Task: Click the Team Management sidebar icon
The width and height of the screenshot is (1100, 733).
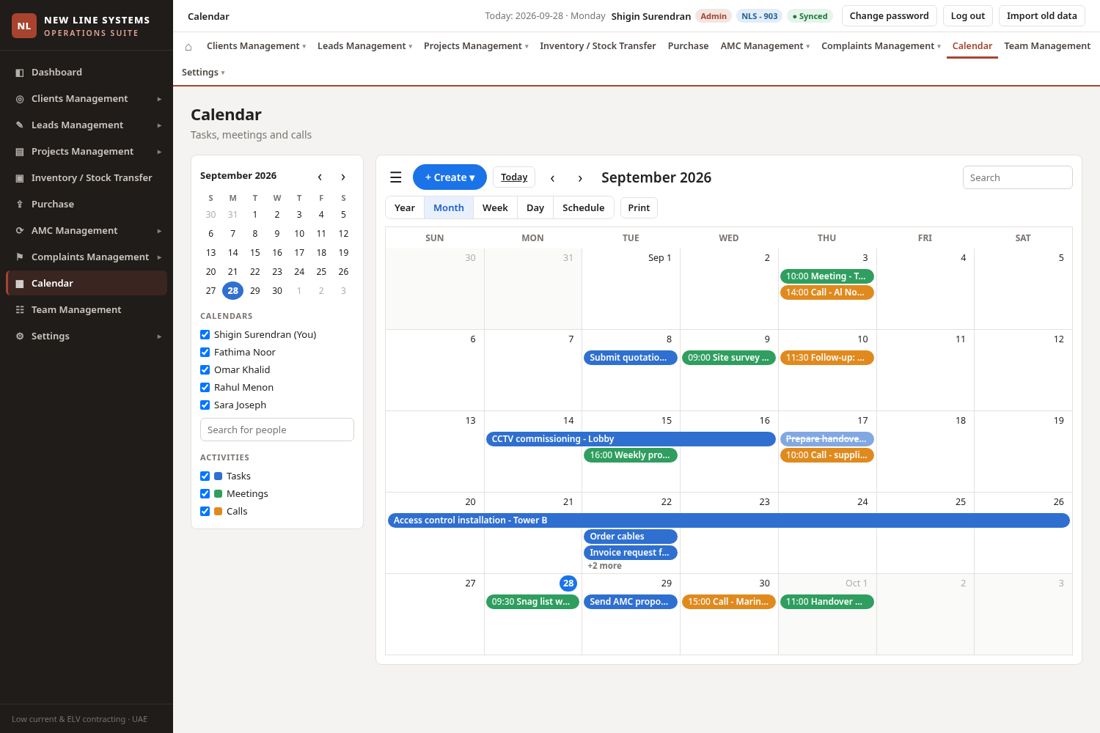Action: [x=20, y=310]
